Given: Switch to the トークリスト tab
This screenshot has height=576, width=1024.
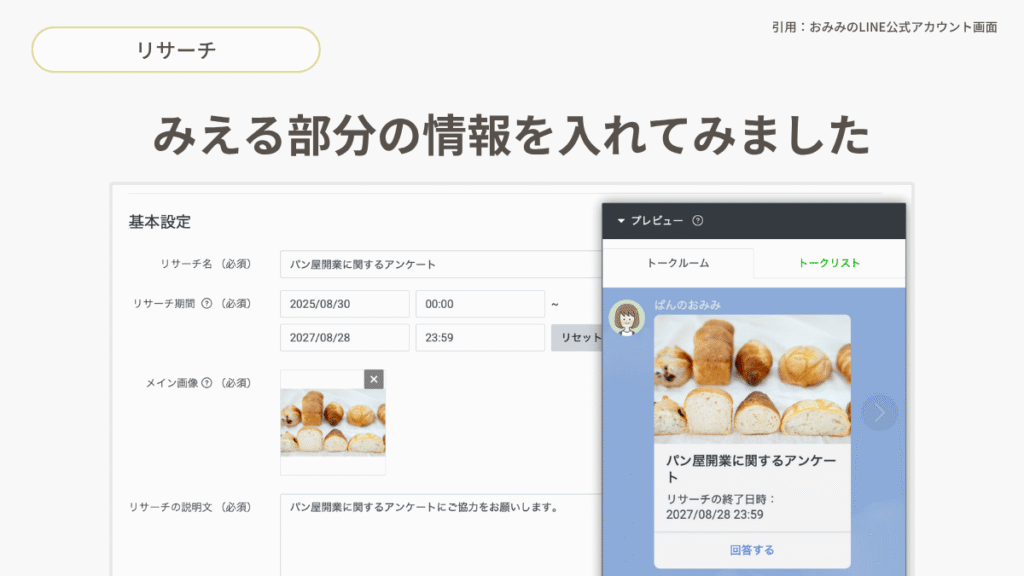Looking at the screenshot, I should (829, 263).
